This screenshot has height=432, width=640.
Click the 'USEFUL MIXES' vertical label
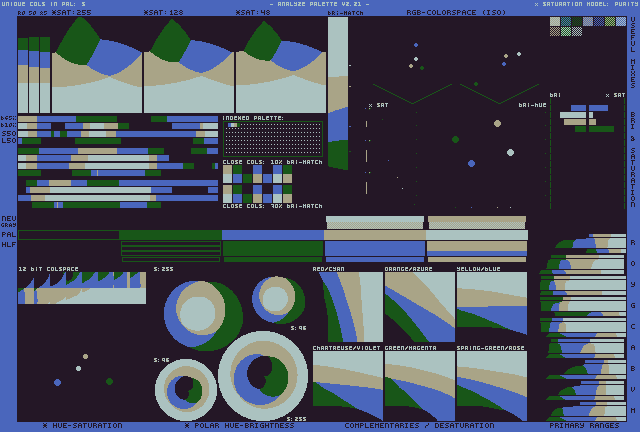click(633, 52)
